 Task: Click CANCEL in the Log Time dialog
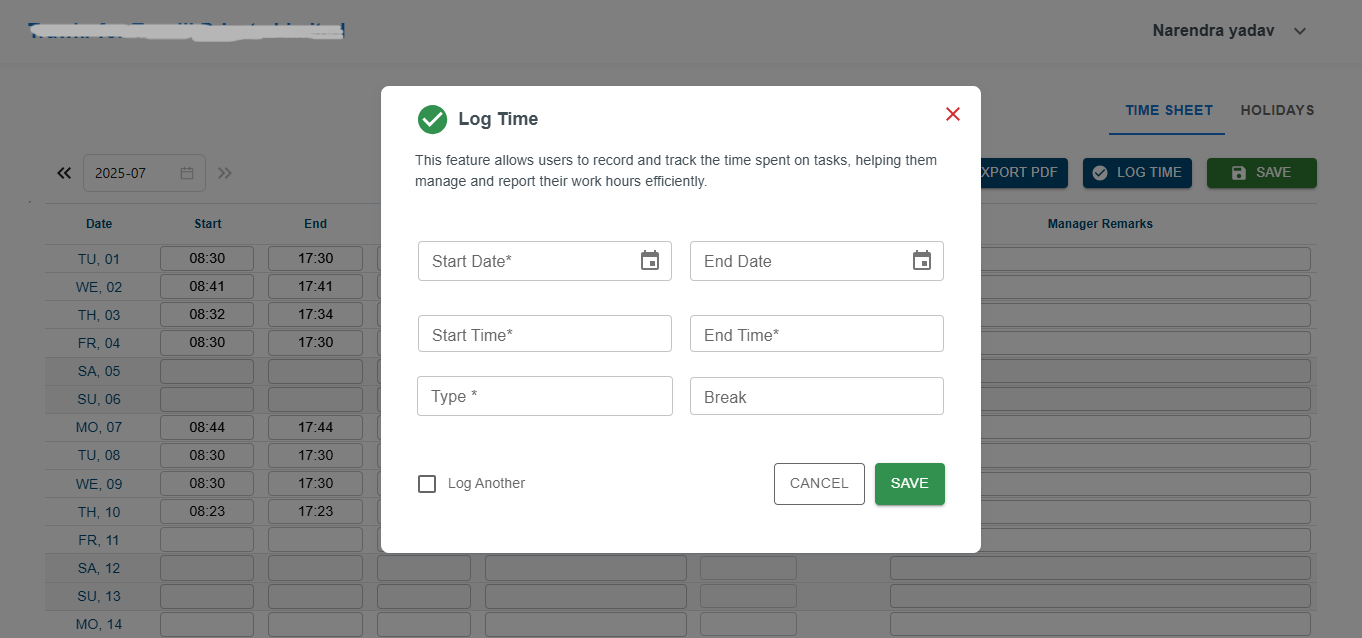[x=819, y=484]
